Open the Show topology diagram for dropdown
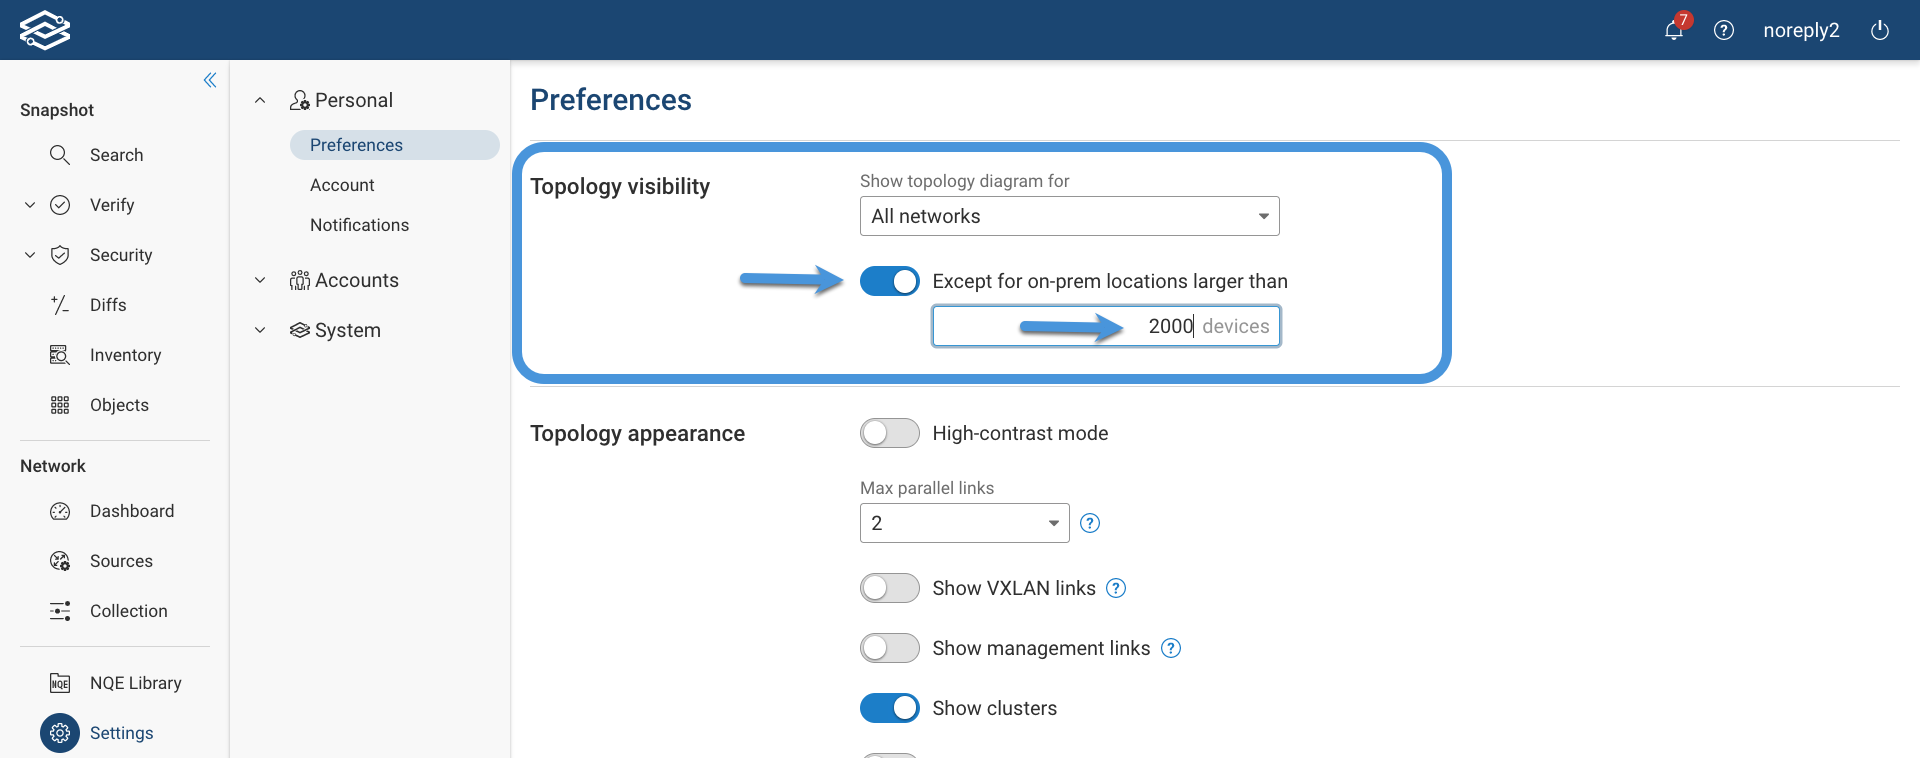This screenshot has width=1920, height=758. (x=1068, y=216)
